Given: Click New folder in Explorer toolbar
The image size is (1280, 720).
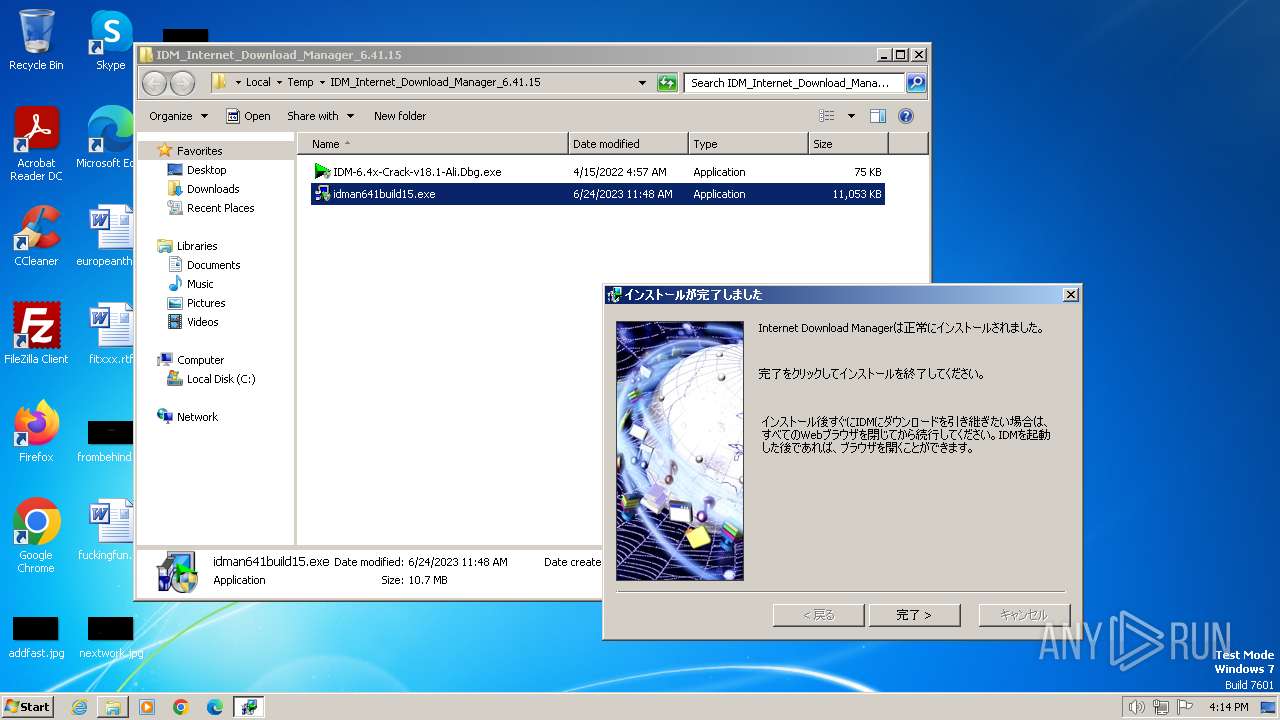Looking at the screenshot, I should pos(400,116).
